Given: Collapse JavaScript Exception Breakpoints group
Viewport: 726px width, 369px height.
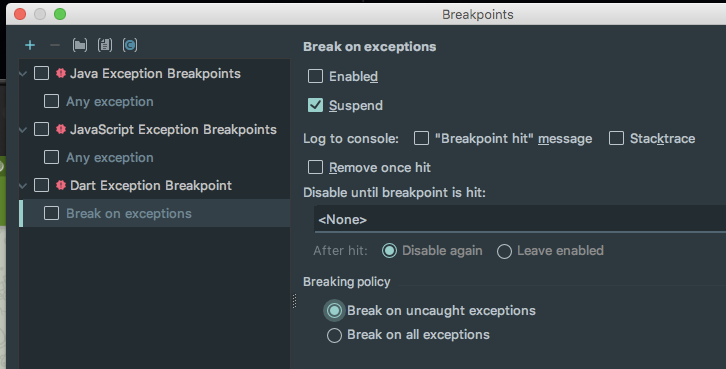Looking at the screenshot, I should coord(23,130).
